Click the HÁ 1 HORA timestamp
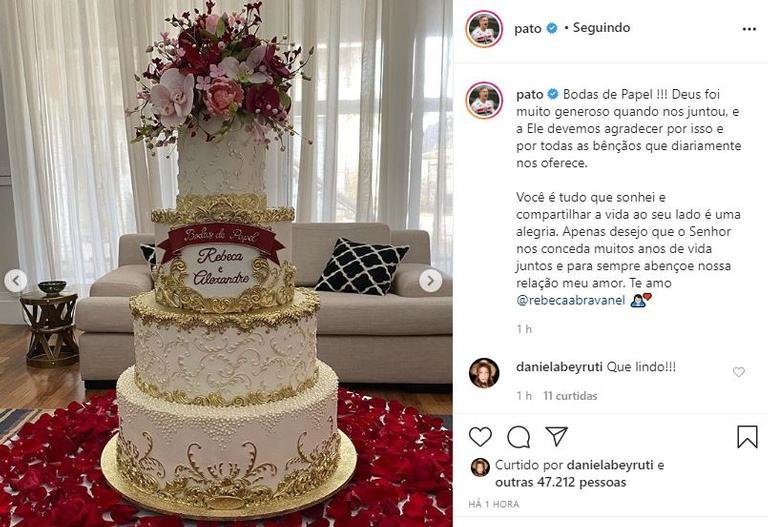This screenshot has height=527, width=768. [494, 504]
